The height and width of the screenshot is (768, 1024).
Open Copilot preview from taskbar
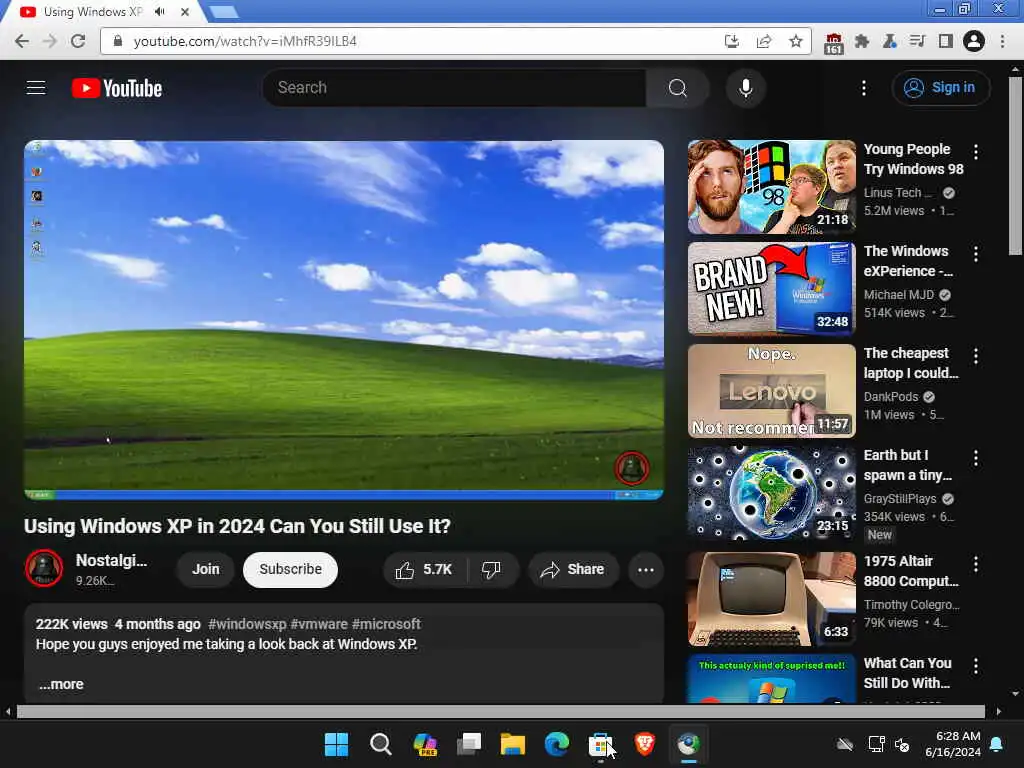(x=425, y=744)
